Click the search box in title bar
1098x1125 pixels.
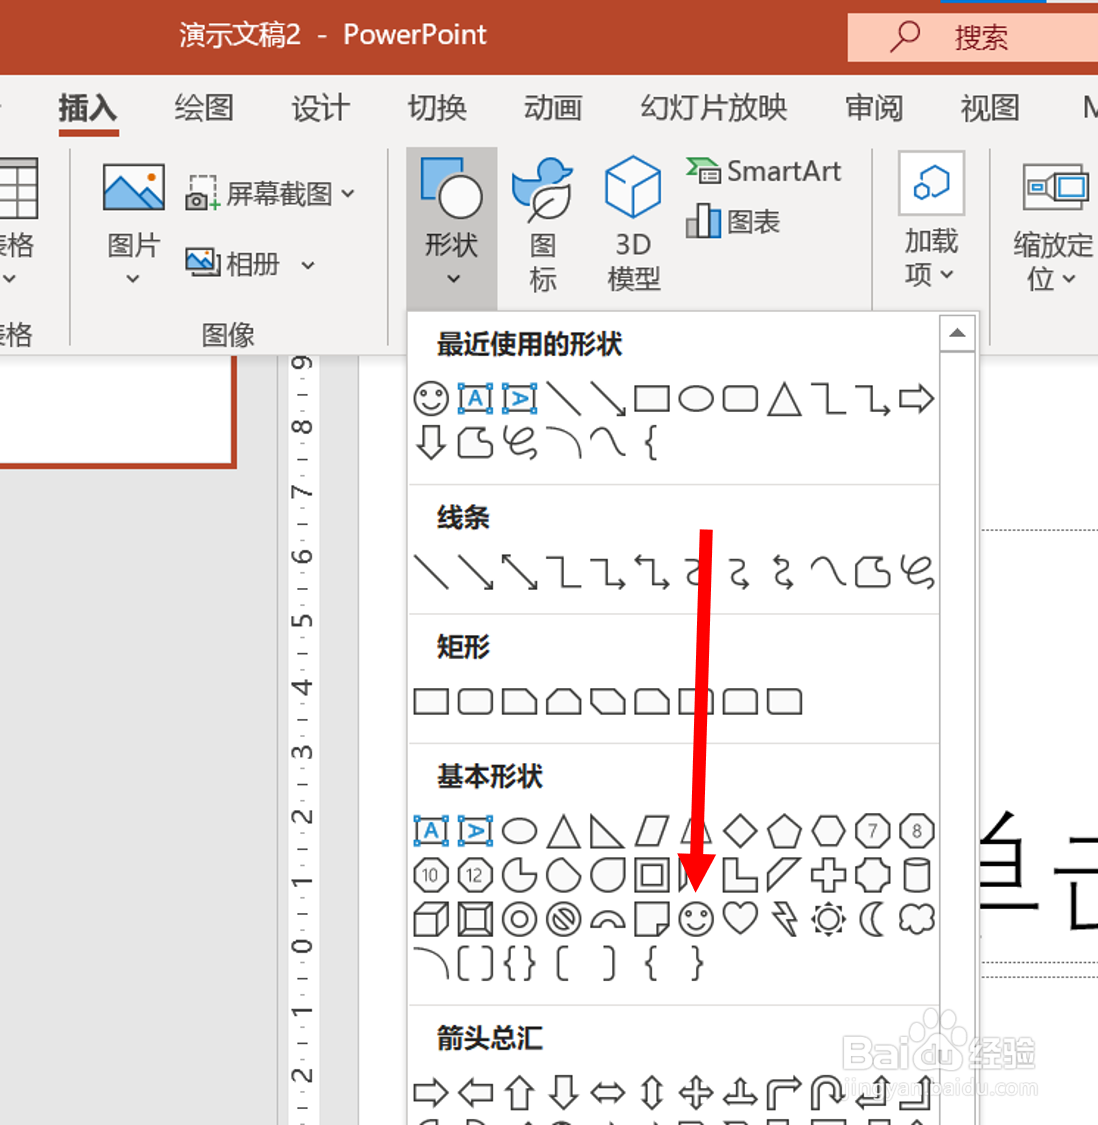[972, 37]
